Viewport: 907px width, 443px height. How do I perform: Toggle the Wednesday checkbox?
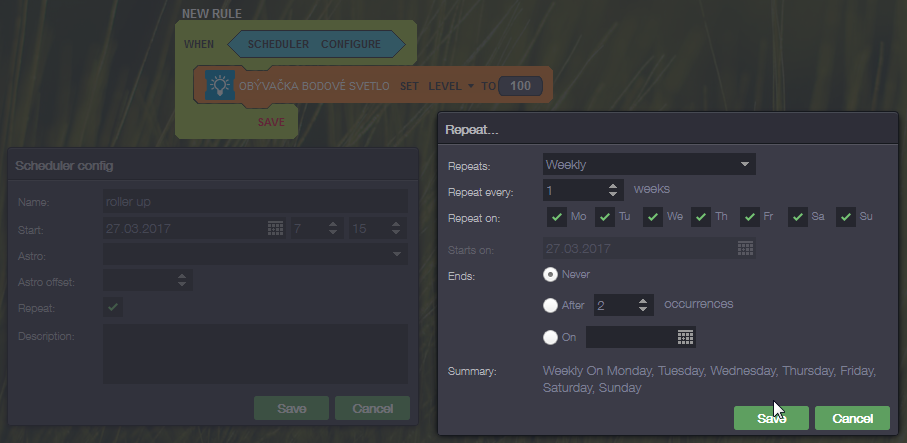pyautogui.click(x=653, y=217)
